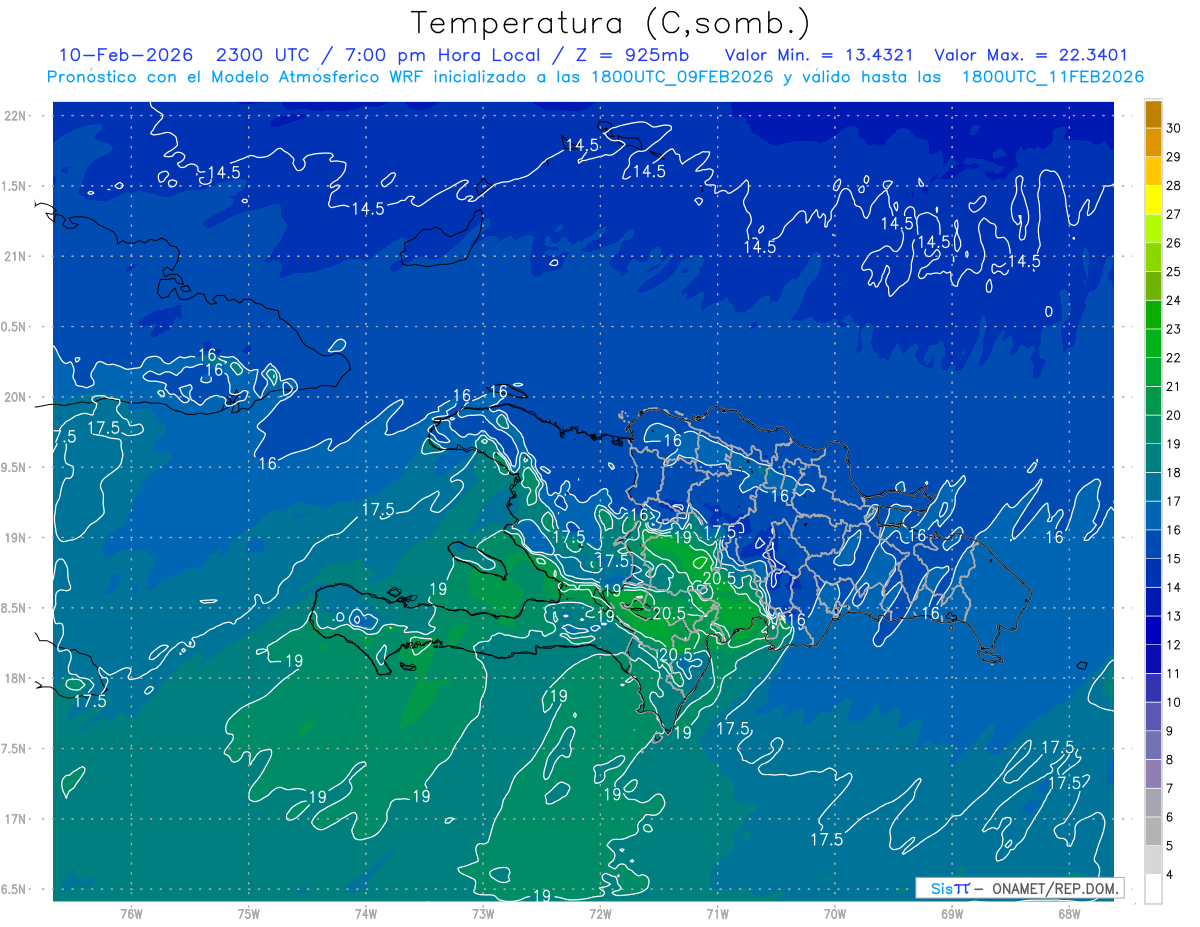The height and width of the screenshot is (927, 1200).
Task: Click the "22N" latitude axis label
Action: pos(16,116)
